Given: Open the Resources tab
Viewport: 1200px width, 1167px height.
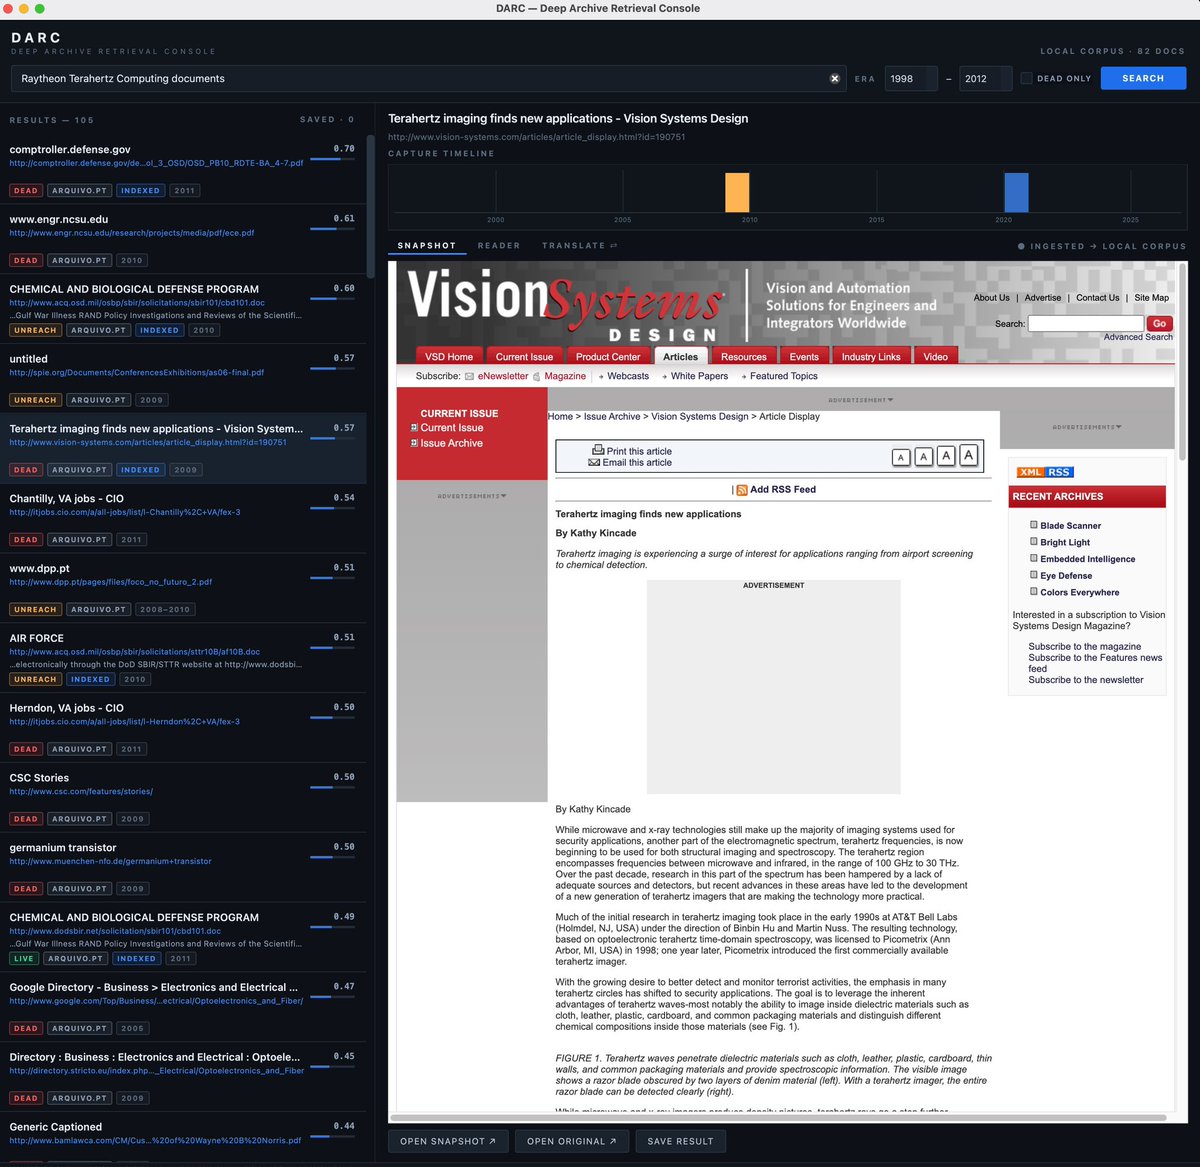Looking at the screenshot, I should pyautogui.click(x=744, y=356).
